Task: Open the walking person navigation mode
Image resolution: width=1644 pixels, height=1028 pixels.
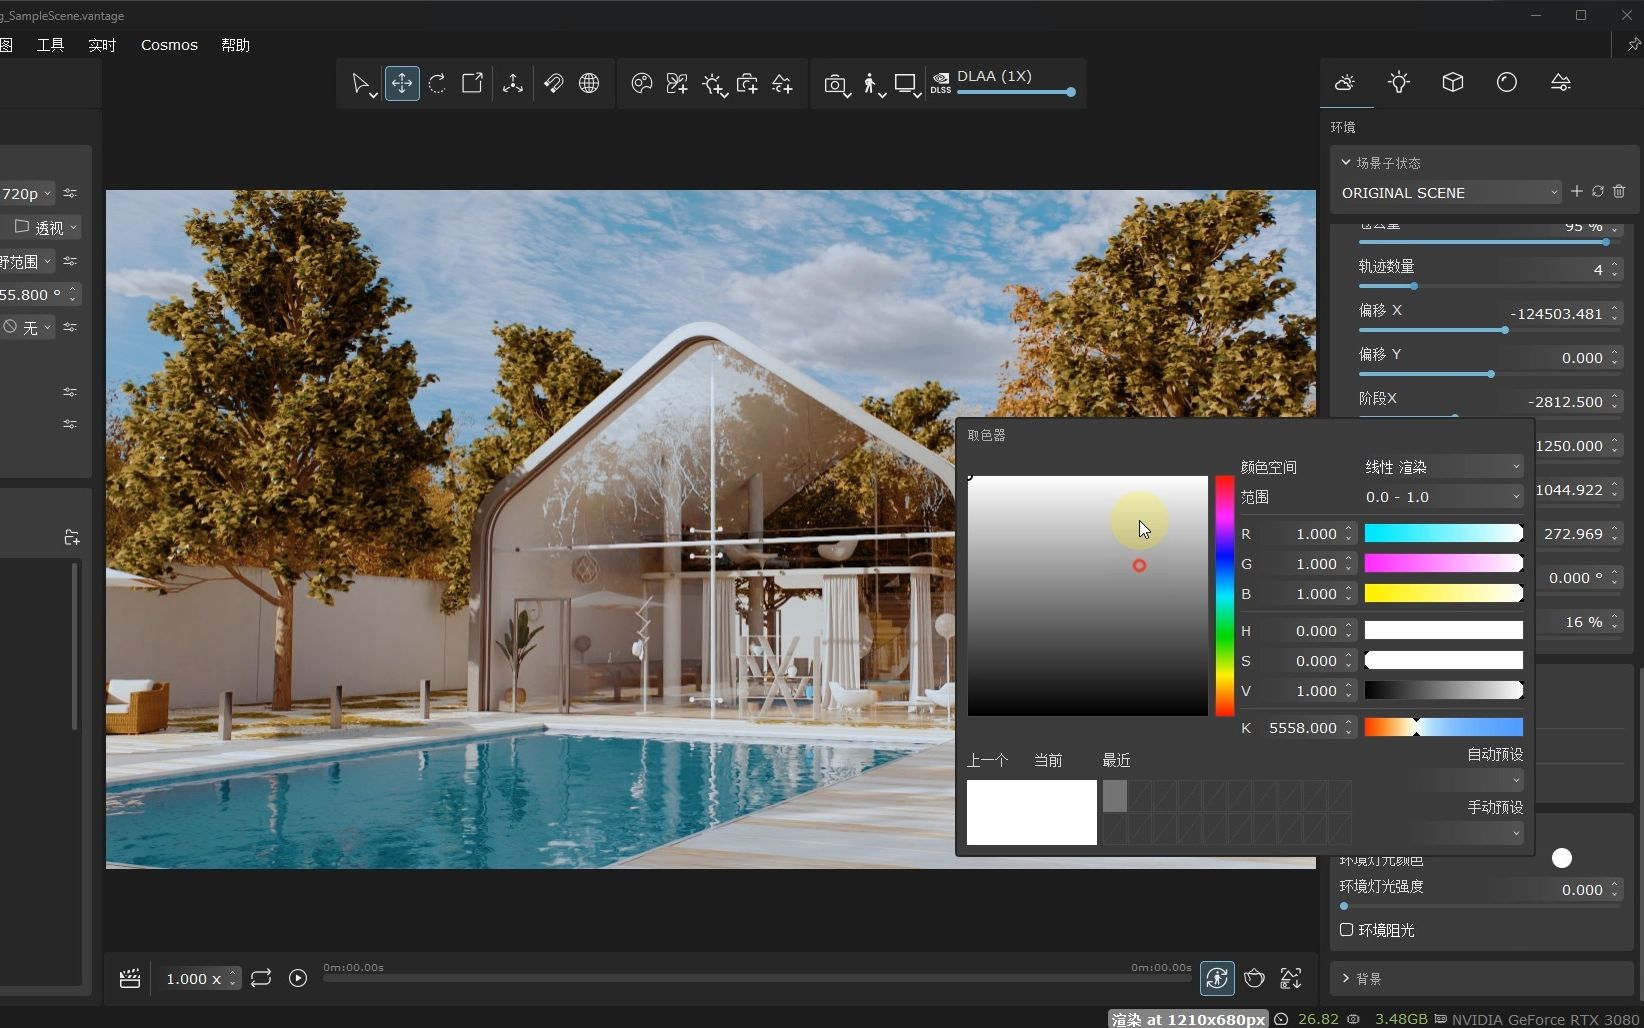Action: [x=872, y=85]
